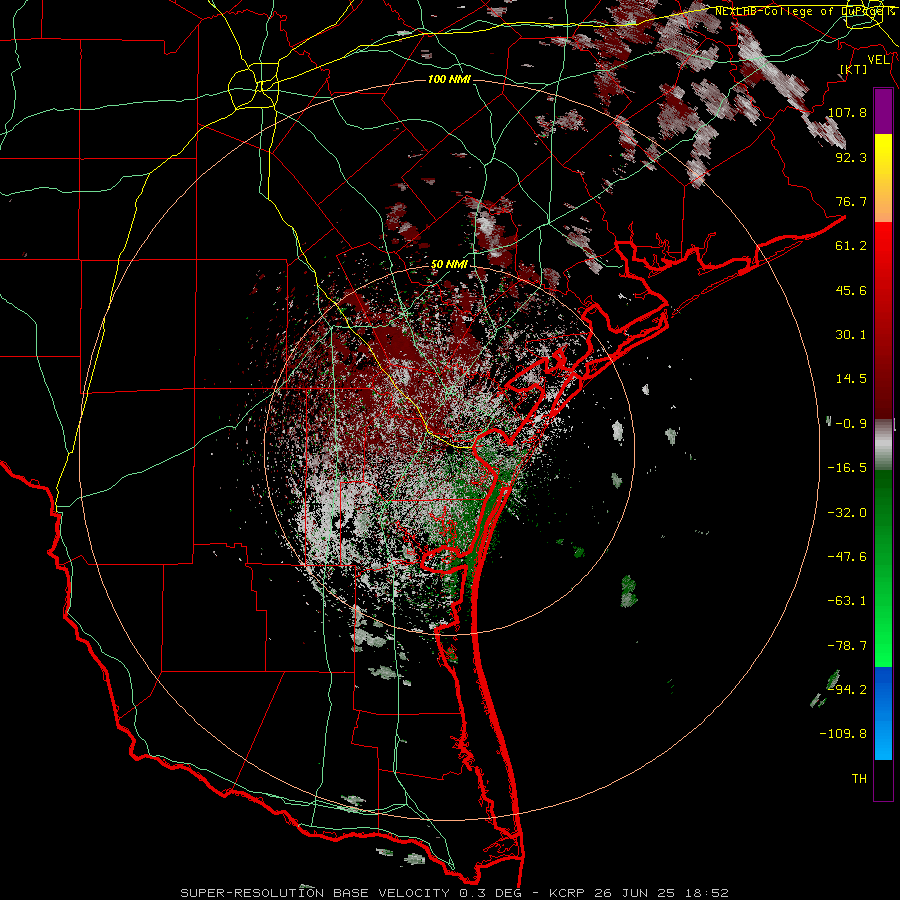900x900 pixels.
Task: Select the -78.7 velocity scale value
Action: point(847,646)
